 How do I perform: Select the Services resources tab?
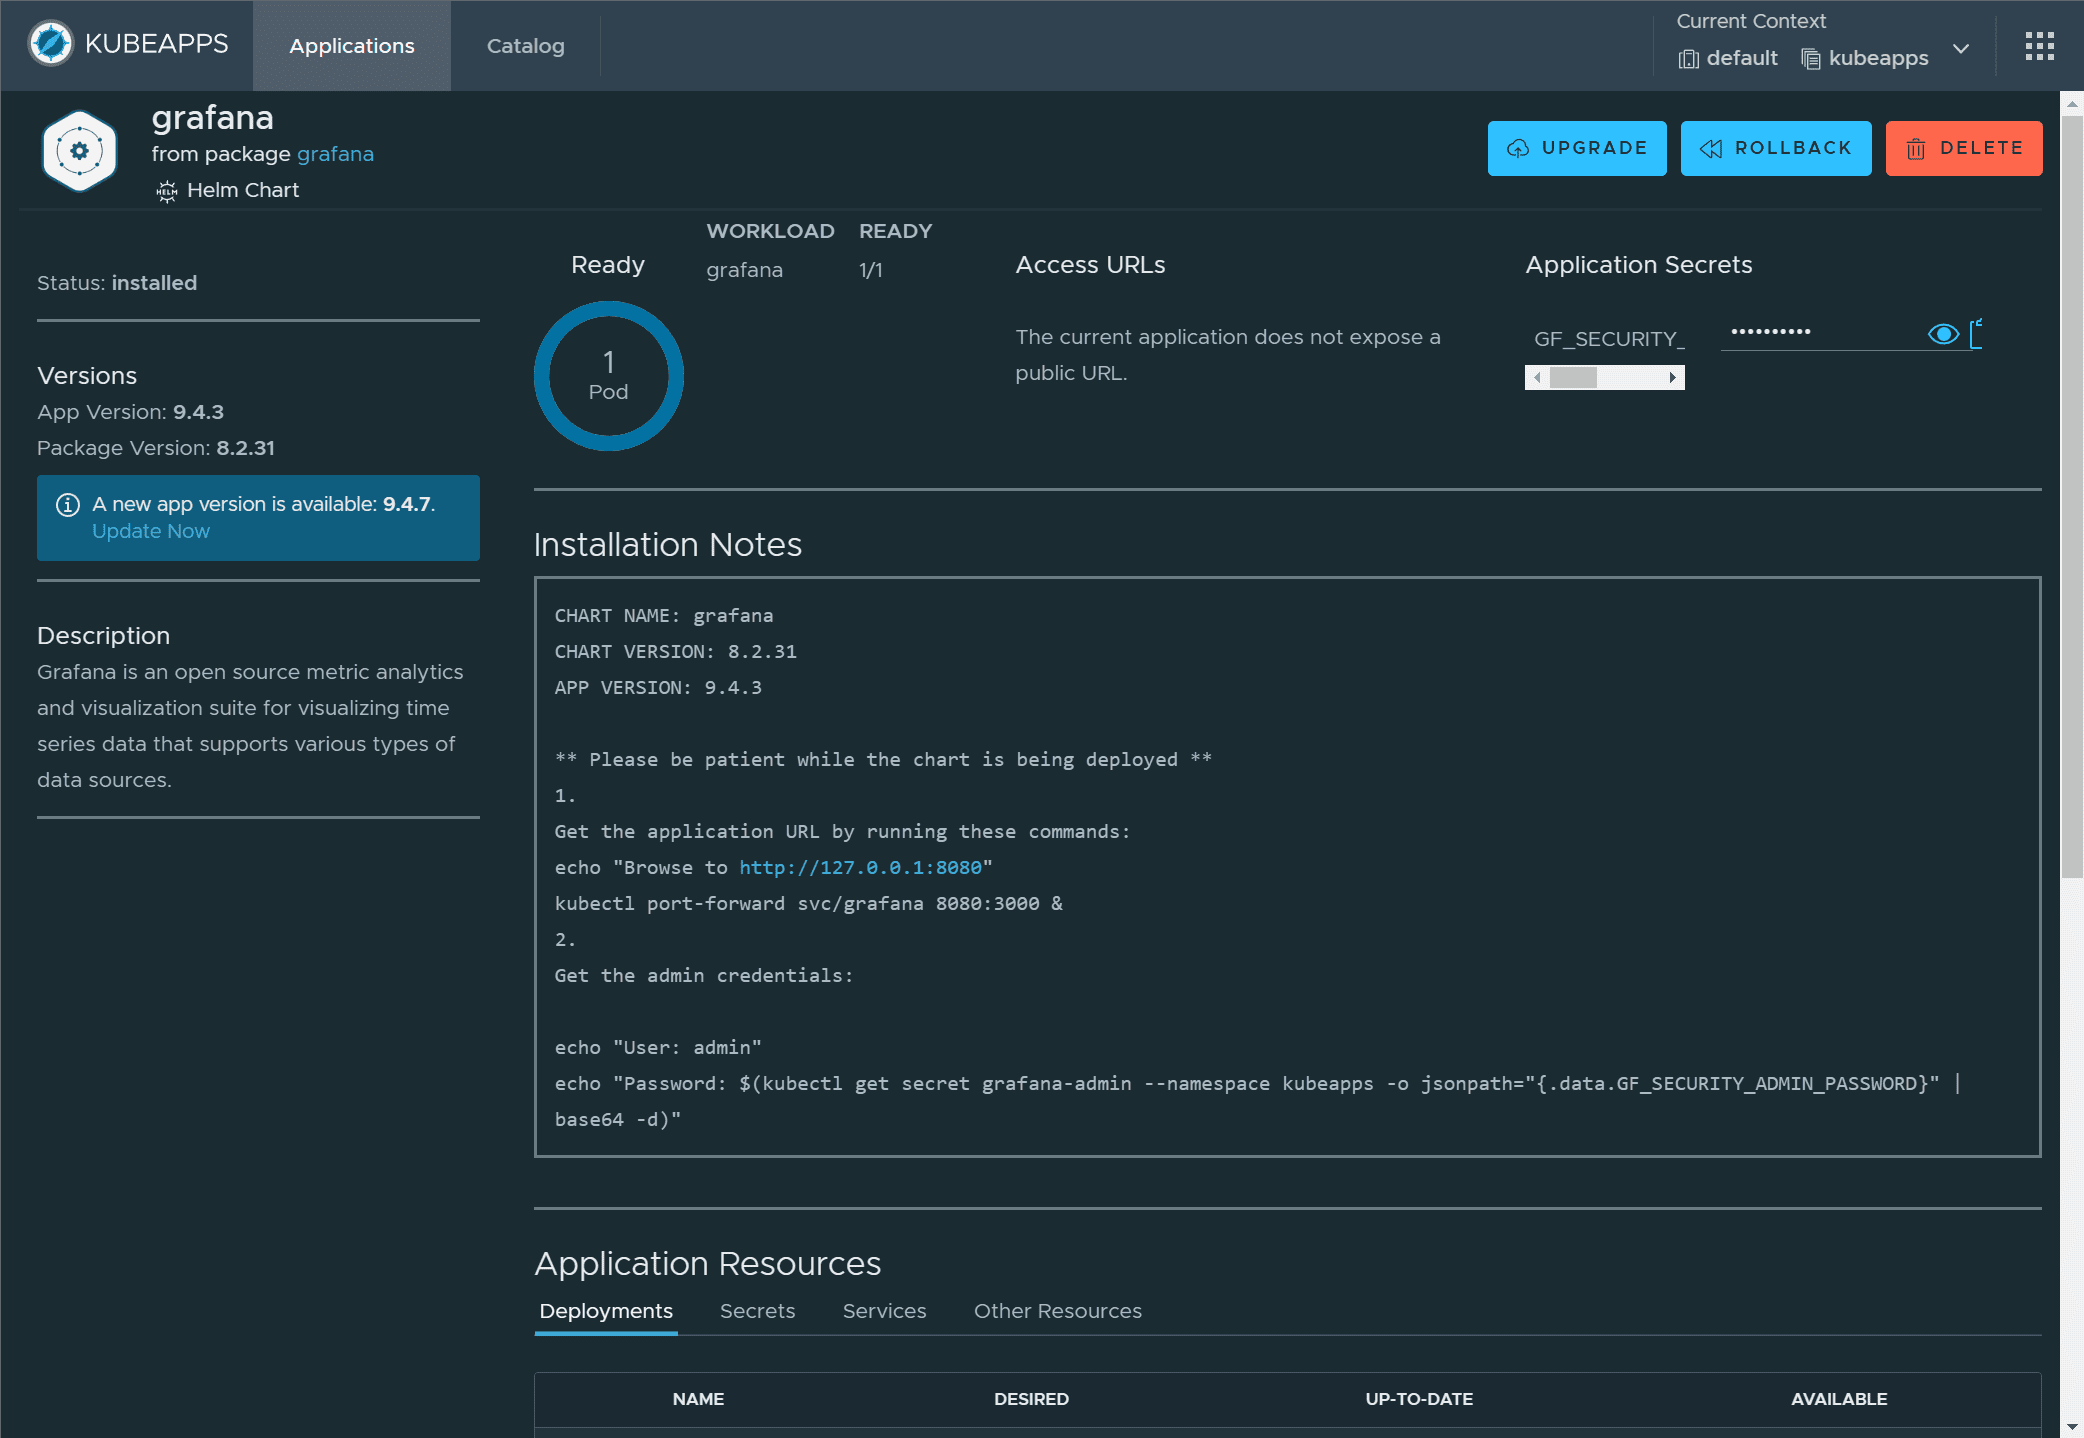pyautogui.click(x=884, y=1311)
